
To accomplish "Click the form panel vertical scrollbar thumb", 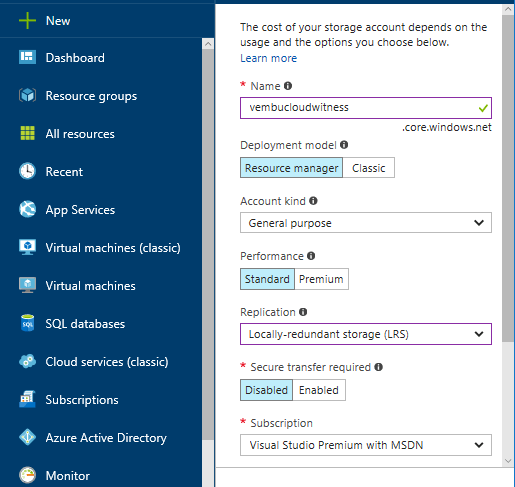I will (x=508, y=178).
